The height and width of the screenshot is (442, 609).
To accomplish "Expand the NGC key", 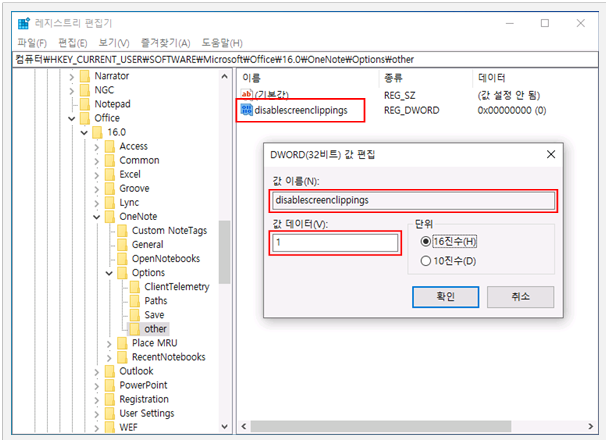I will 71,91.
